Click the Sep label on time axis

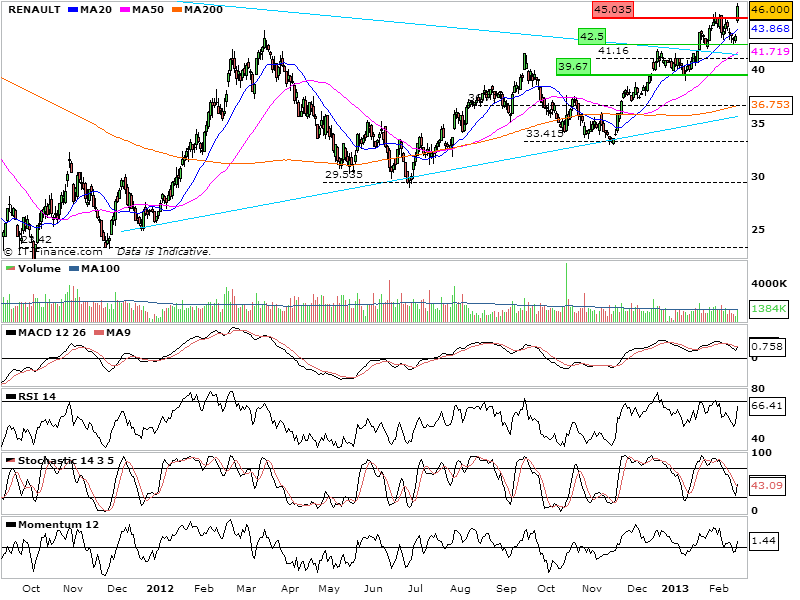506,589
